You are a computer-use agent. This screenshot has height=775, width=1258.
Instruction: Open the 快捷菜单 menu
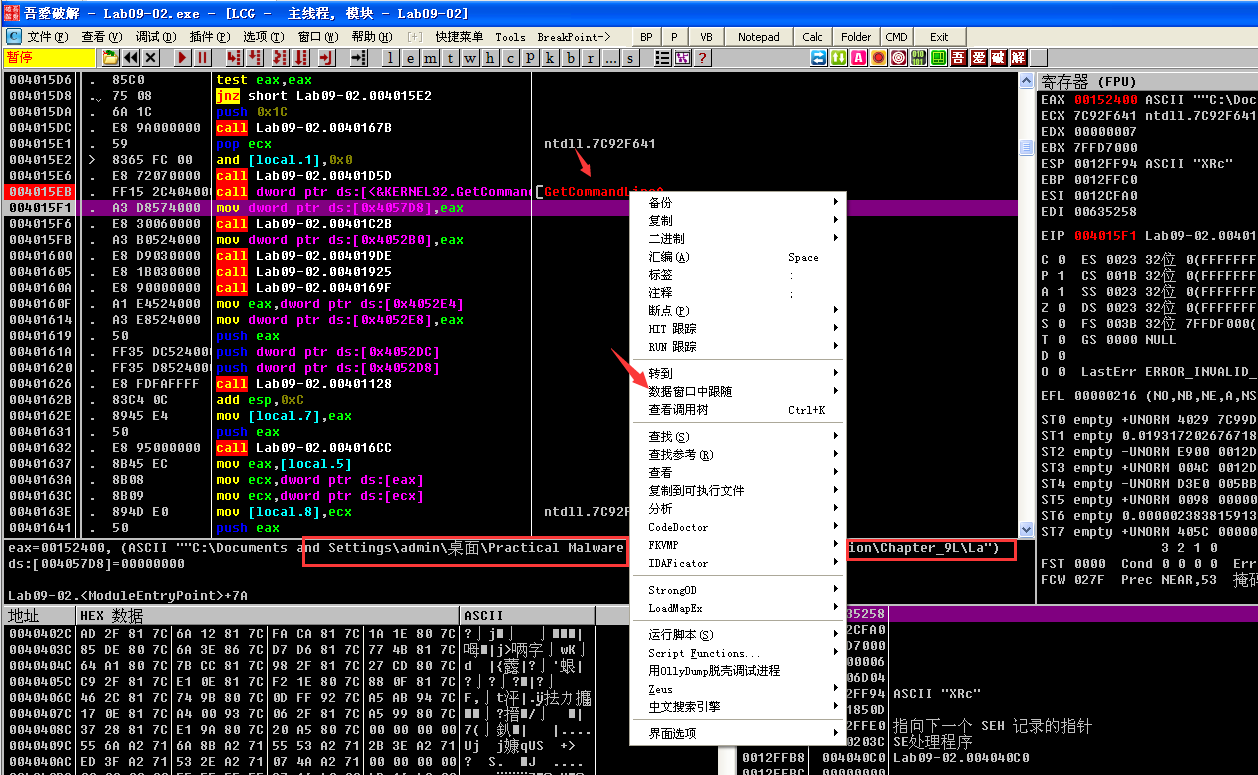click(x=460, y=37)
